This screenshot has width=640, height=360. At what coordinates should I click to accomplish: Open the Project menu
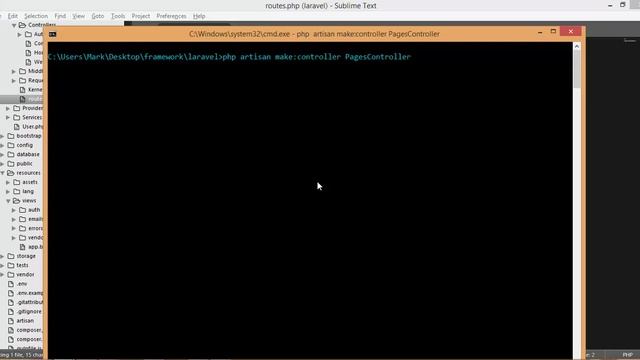pyautogui.click(x=141, y=16)
